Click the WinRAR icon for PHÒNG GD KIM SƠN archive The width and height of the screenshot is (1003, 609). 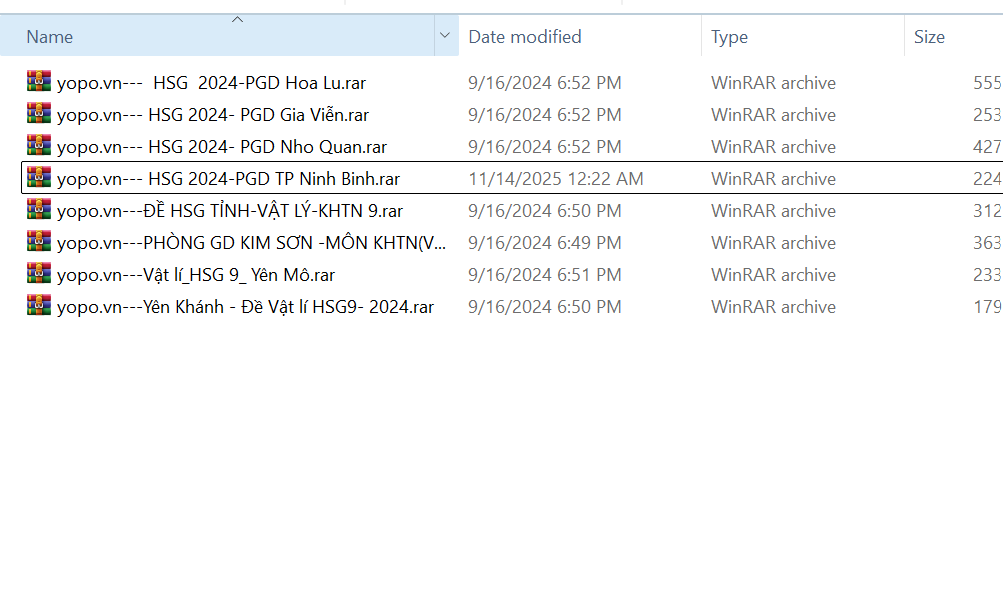point(39,243)
